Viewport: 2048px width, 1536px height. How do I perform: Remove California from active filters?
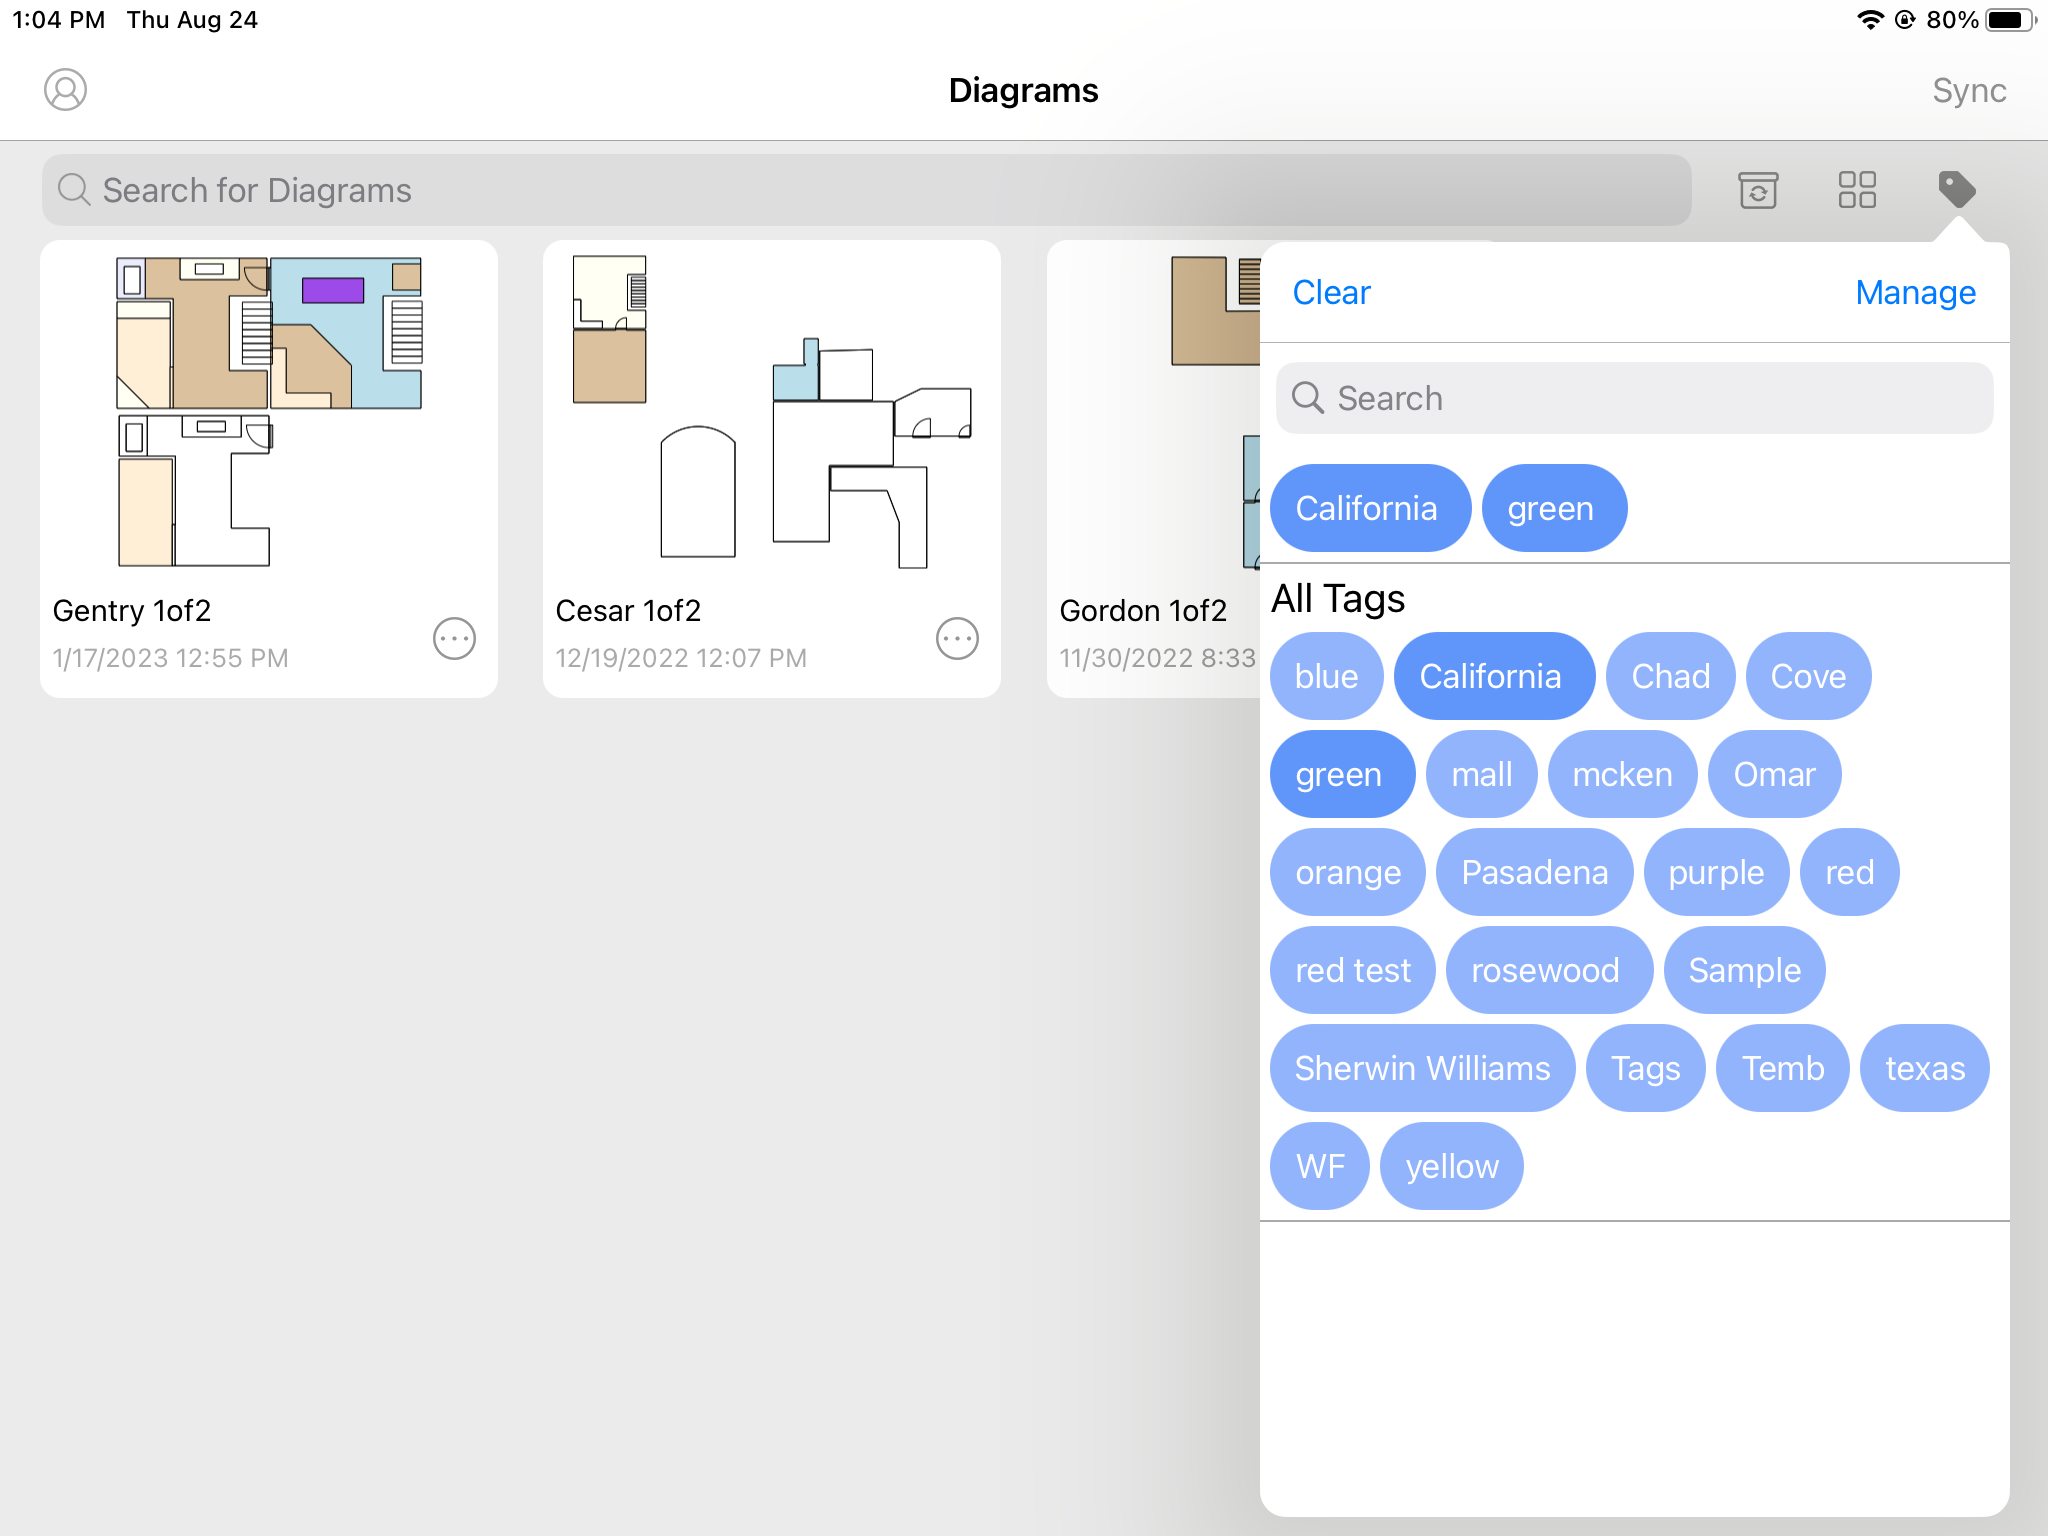[1369, 508]
